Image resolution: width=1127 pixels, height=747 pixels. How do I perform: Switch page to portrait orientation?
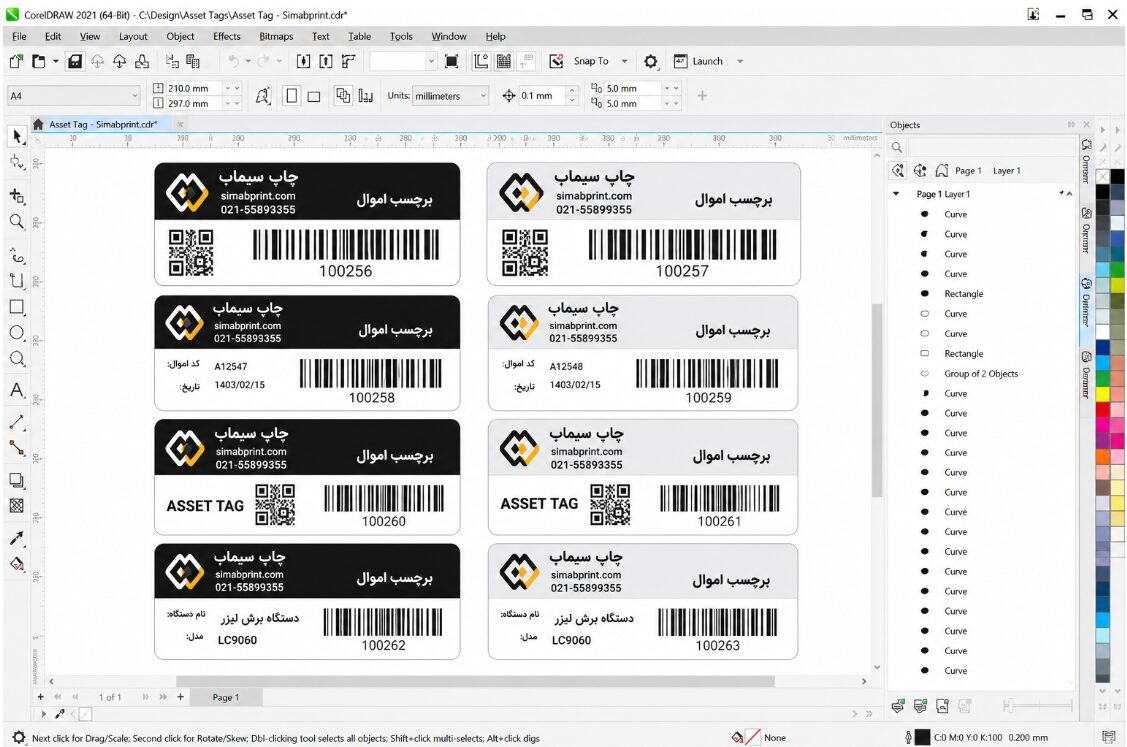coord(292,96)
